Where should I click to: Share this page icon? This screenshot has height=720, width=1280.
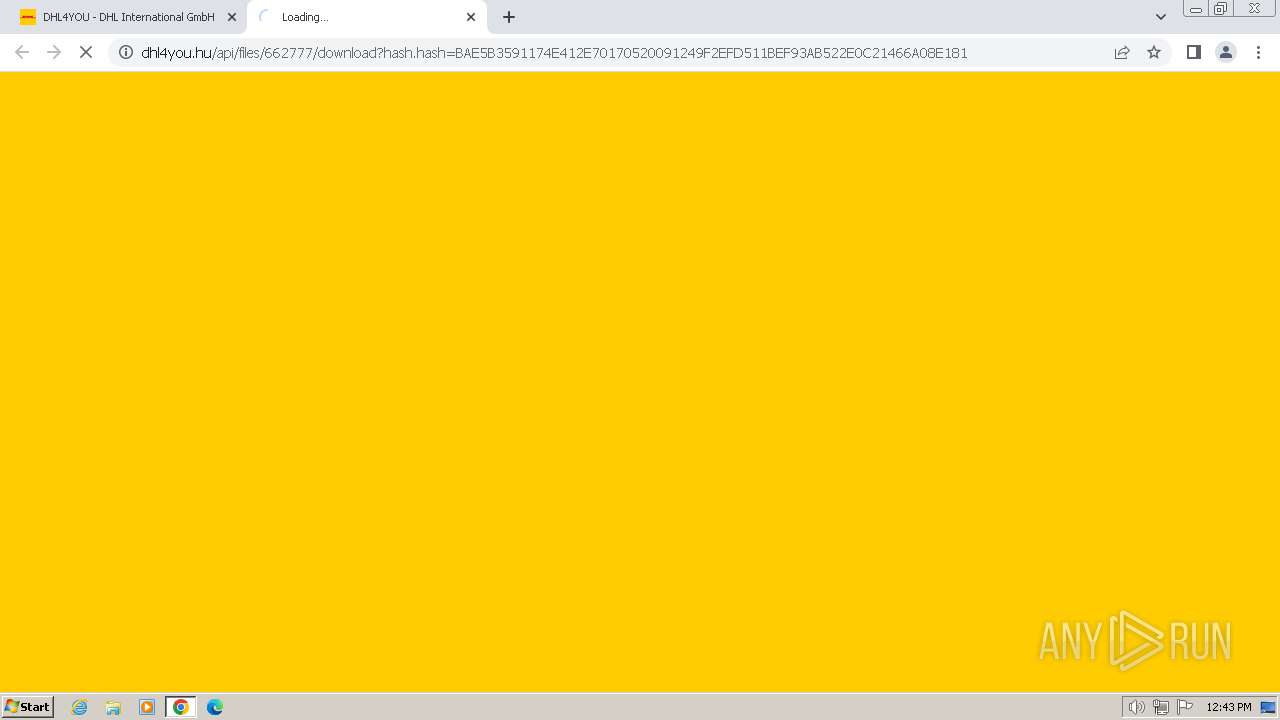click(x=1122, y=53)
